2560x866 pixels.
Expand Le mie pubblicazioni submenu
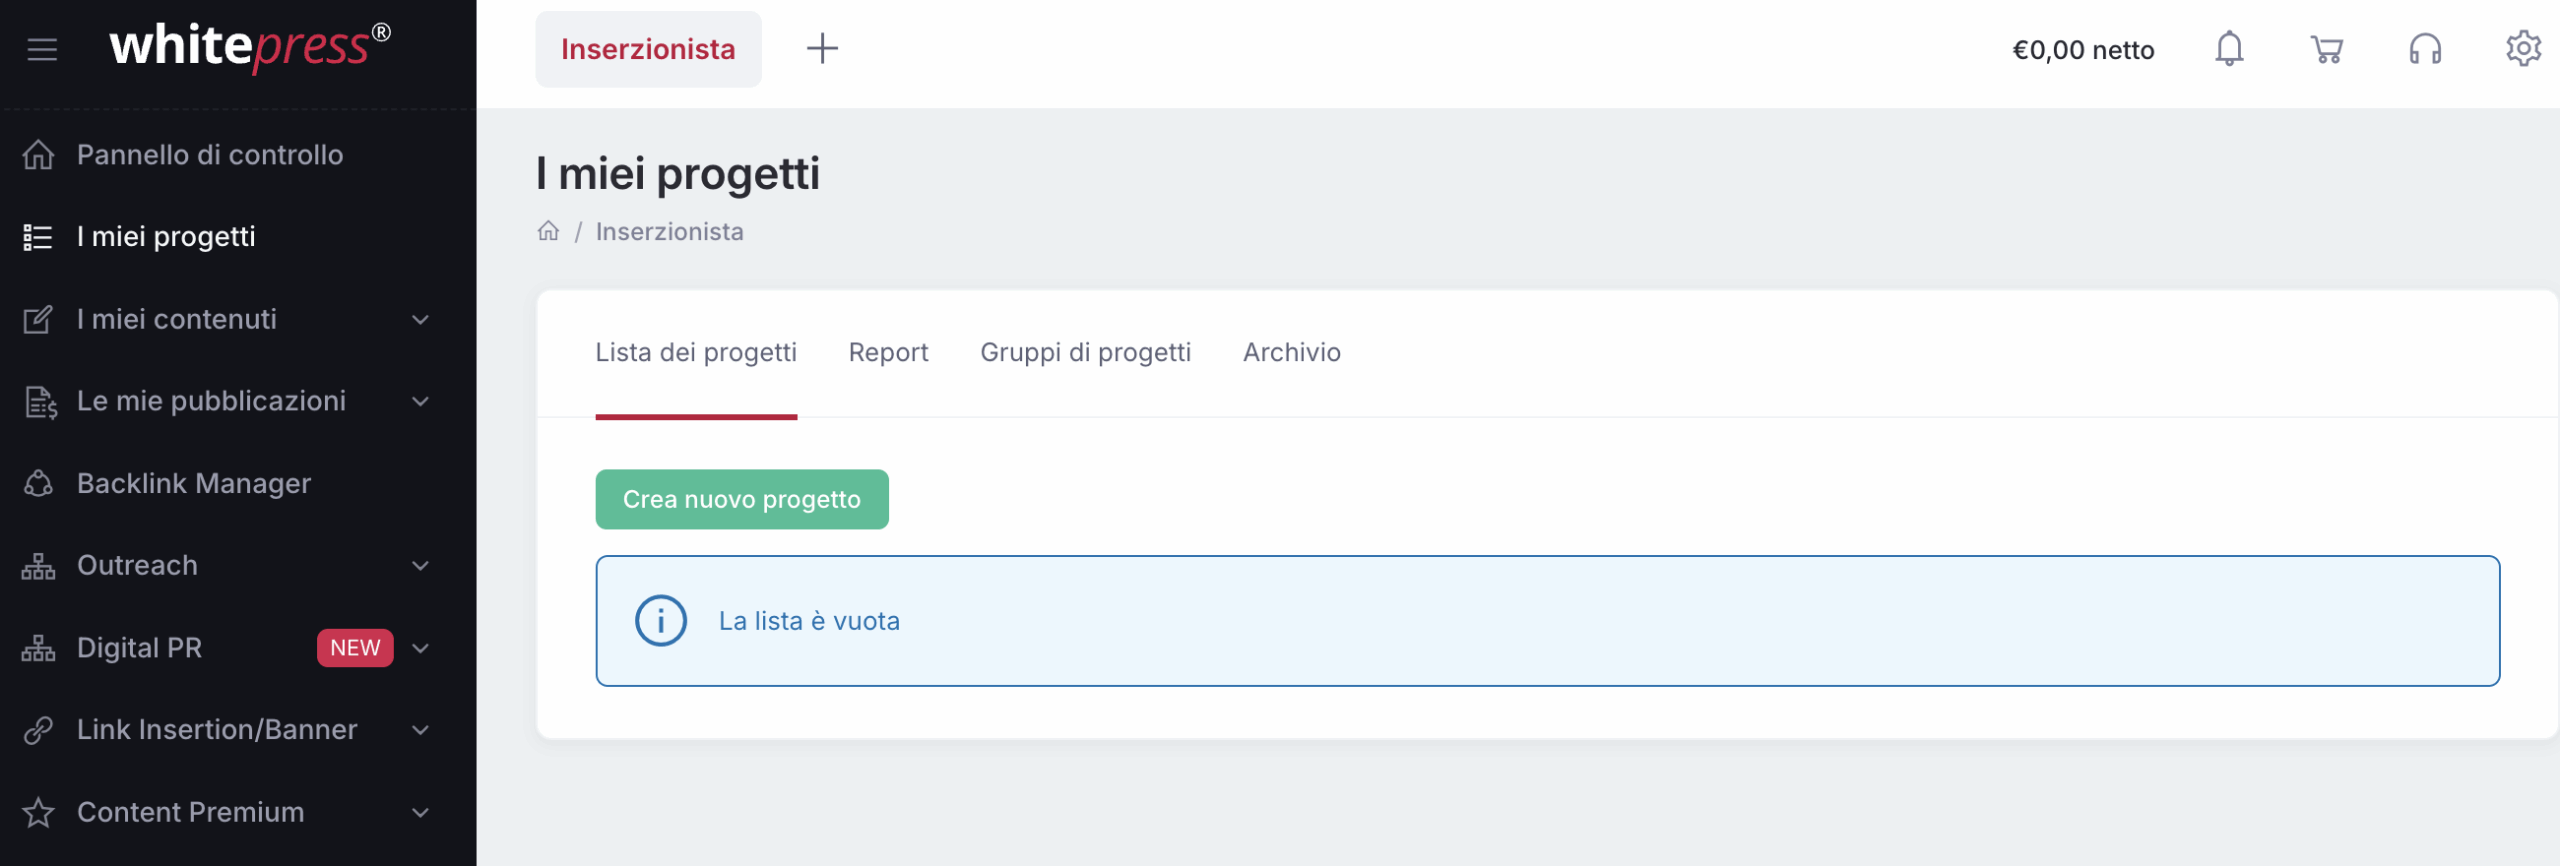pos(421,402)
